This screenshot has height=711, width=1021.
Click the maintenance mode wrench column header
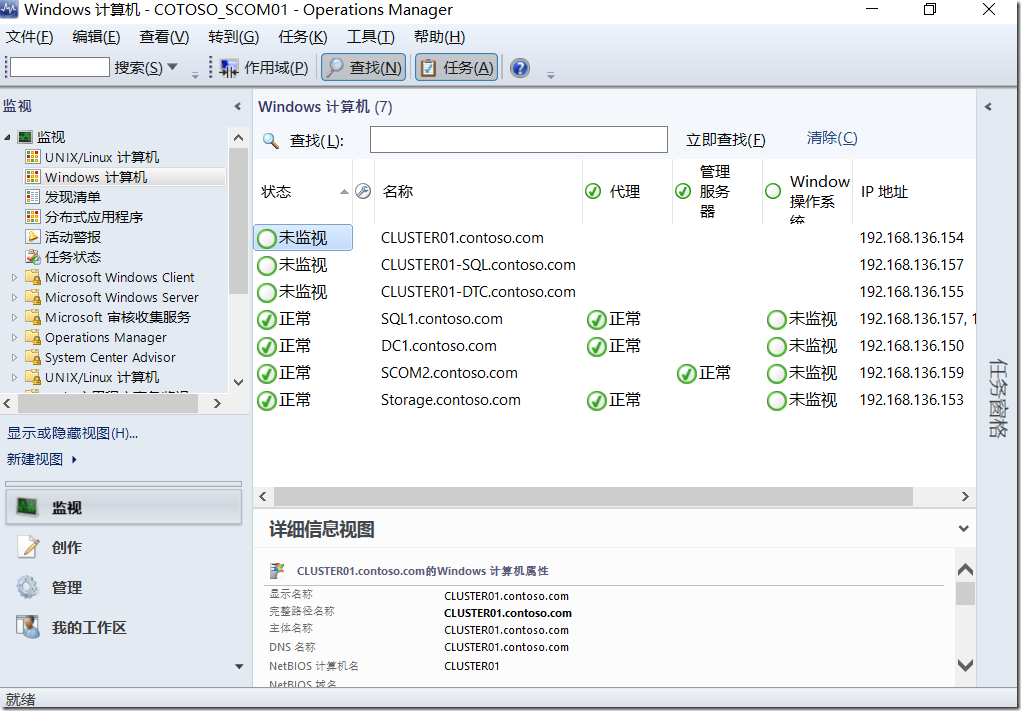pos(363,191)
